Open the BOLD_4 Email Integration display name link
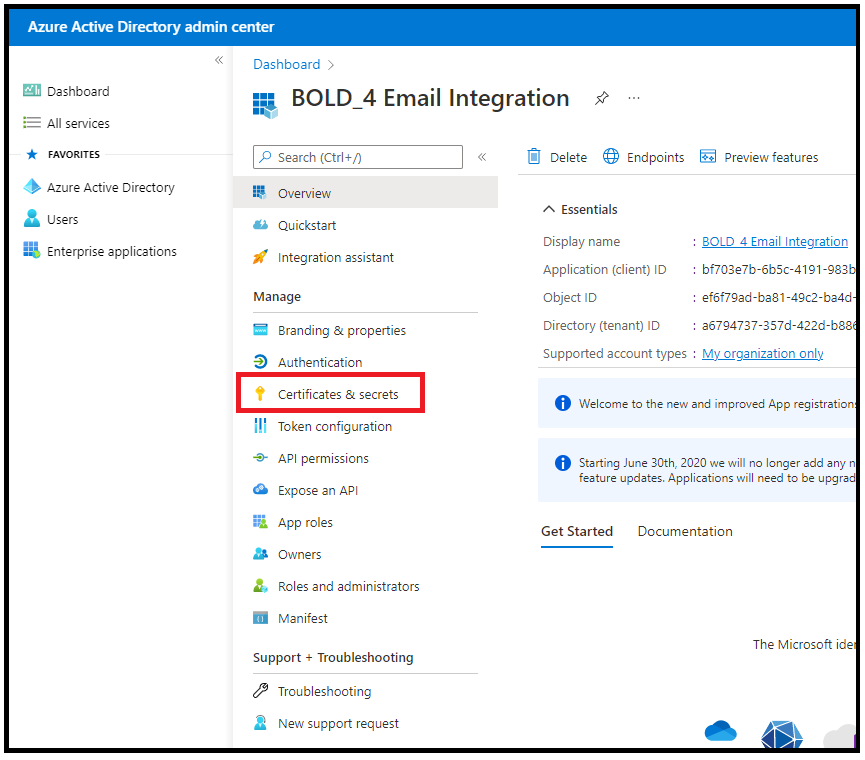This screenshot has width=865, height=760. click(774, 241)
